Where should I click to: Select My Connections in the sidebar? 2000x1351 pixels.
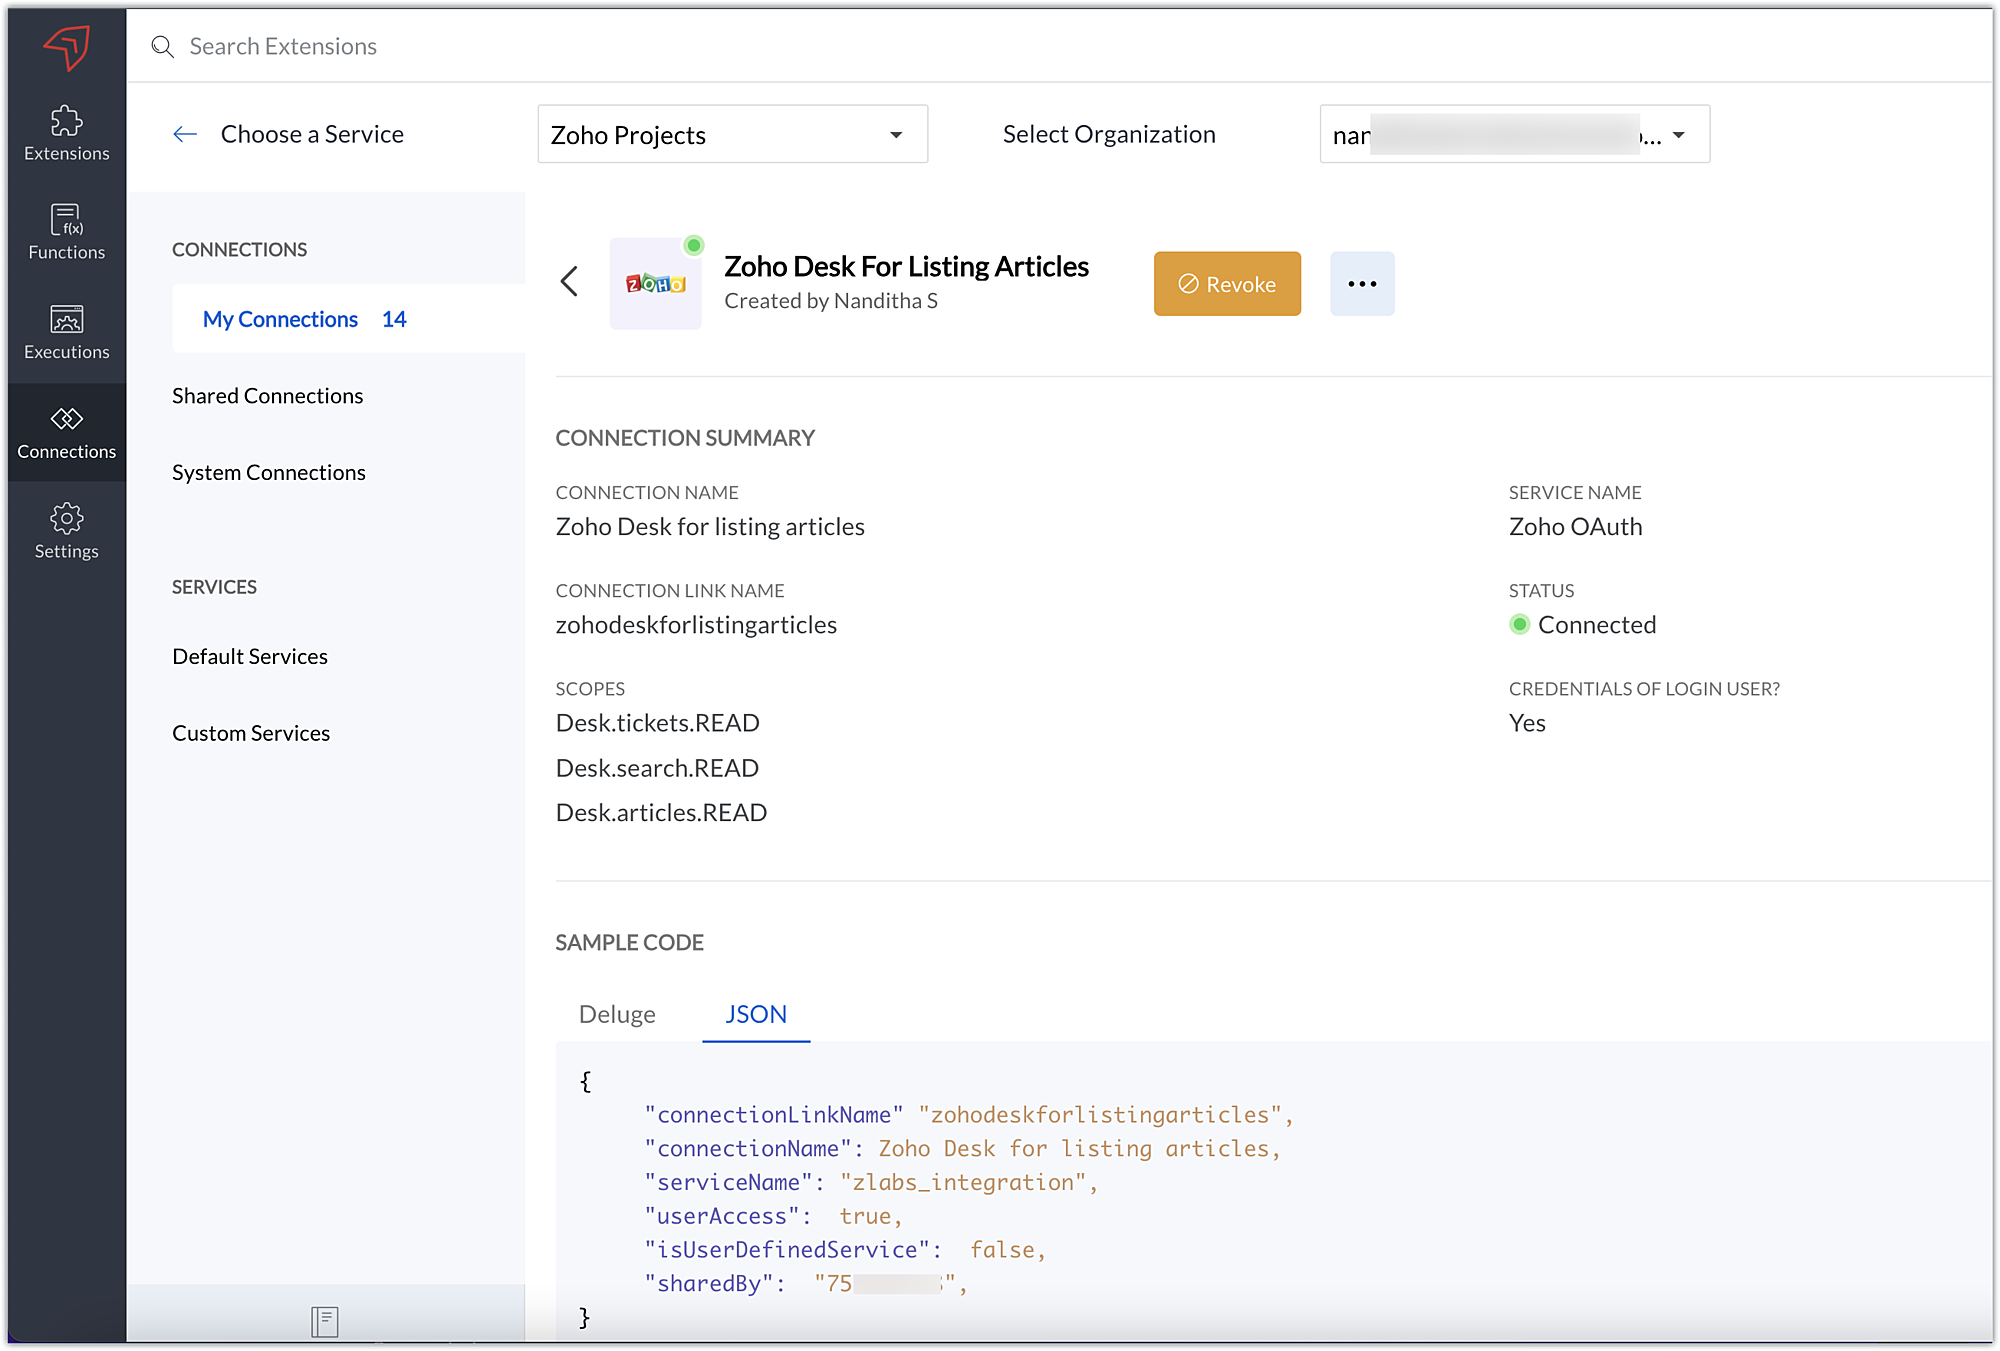(280, 319)
